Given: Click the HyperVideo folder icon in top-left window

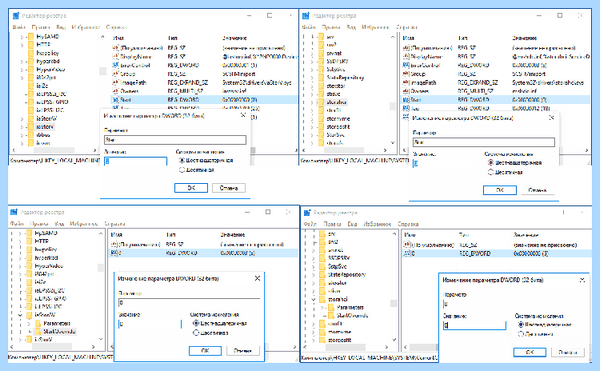Looking at the screenshot, I should click(31, 70).
